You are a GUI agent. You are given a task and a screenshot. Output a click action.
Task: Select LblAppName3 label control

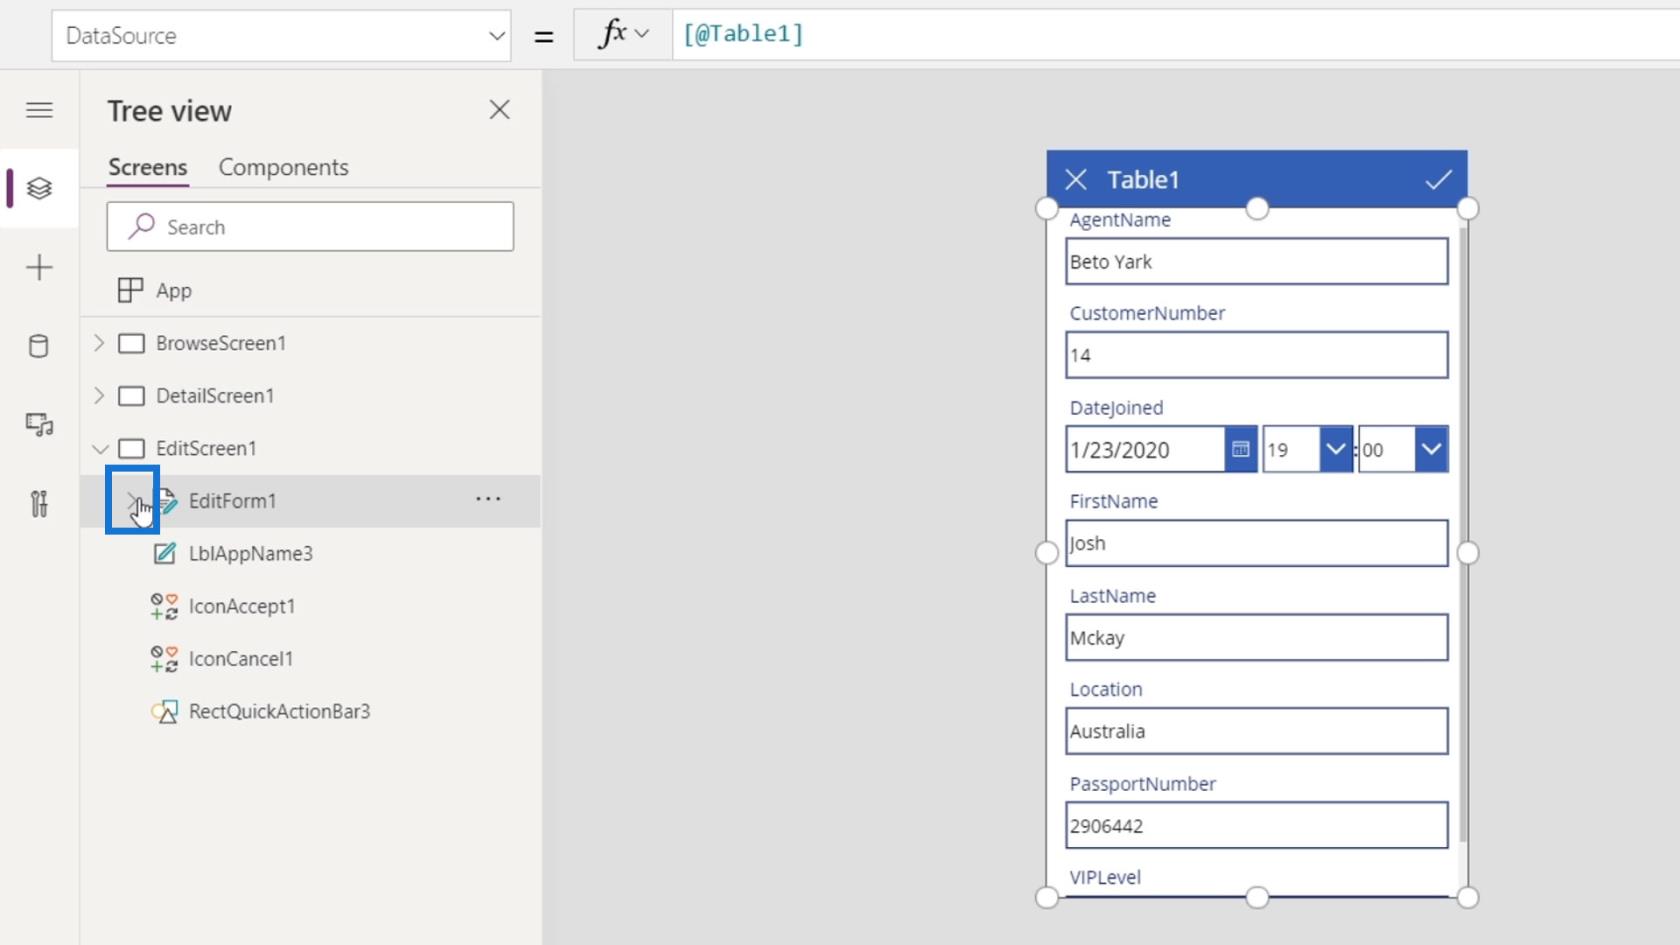tap(250, 554)
